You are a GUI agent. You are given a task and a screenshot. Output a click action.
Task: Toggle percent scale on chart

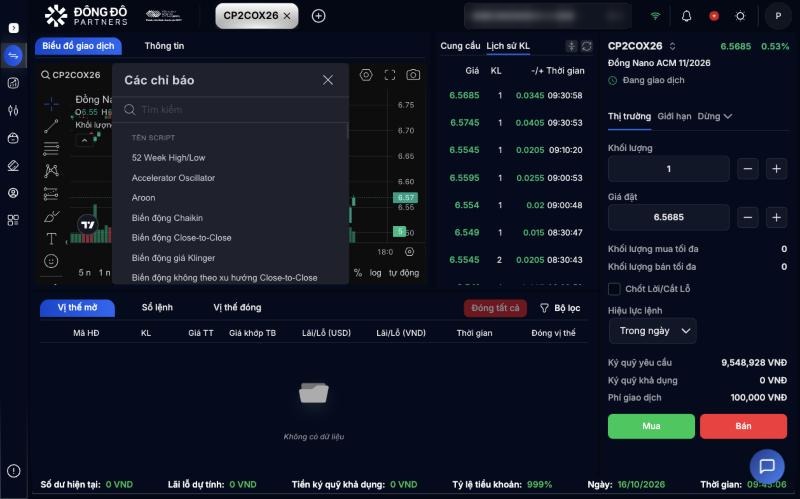(x=358, y=273)
